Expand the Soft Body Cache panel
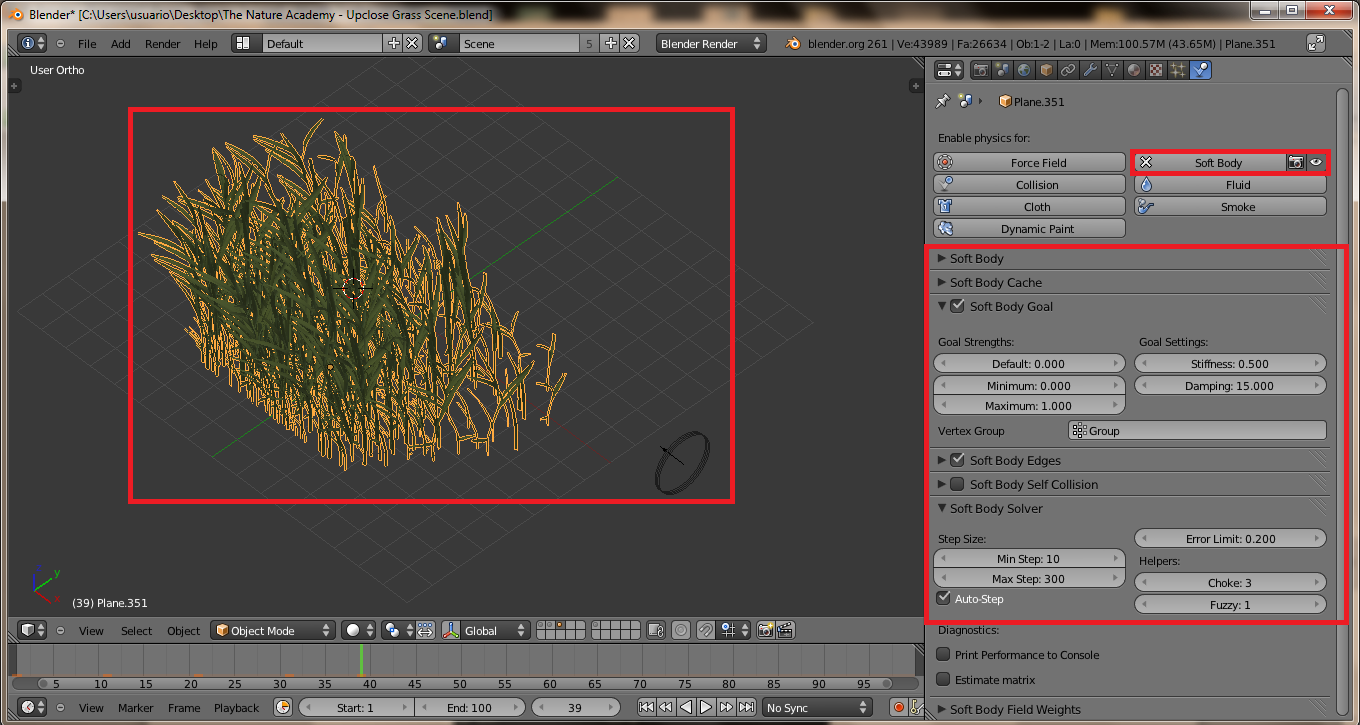Viewport: 1360px width, 725px height. click(x=995, y=282)
